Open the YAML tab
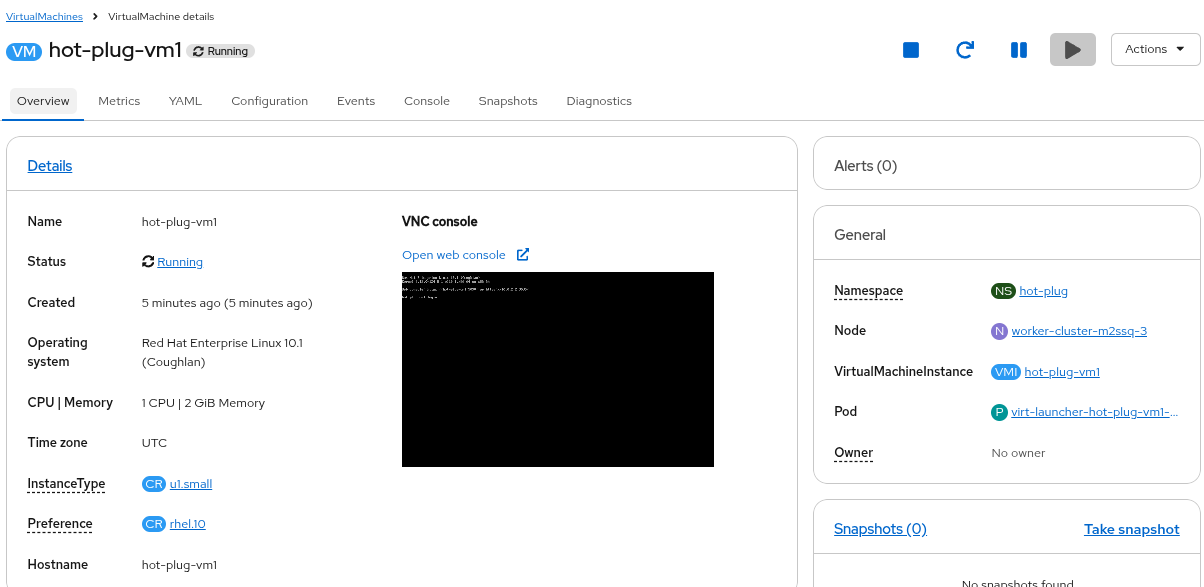1204x587 pixels. (185, 101)
